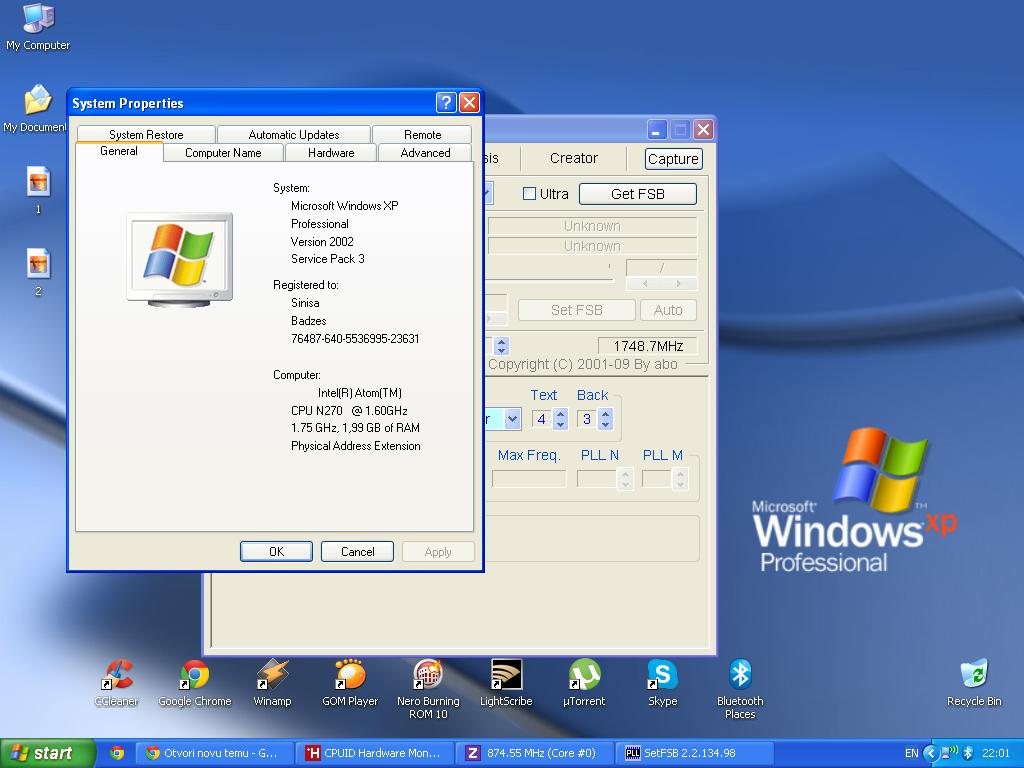Click the Get FSB button
The image size is (1024, 768).
point(637,194)
